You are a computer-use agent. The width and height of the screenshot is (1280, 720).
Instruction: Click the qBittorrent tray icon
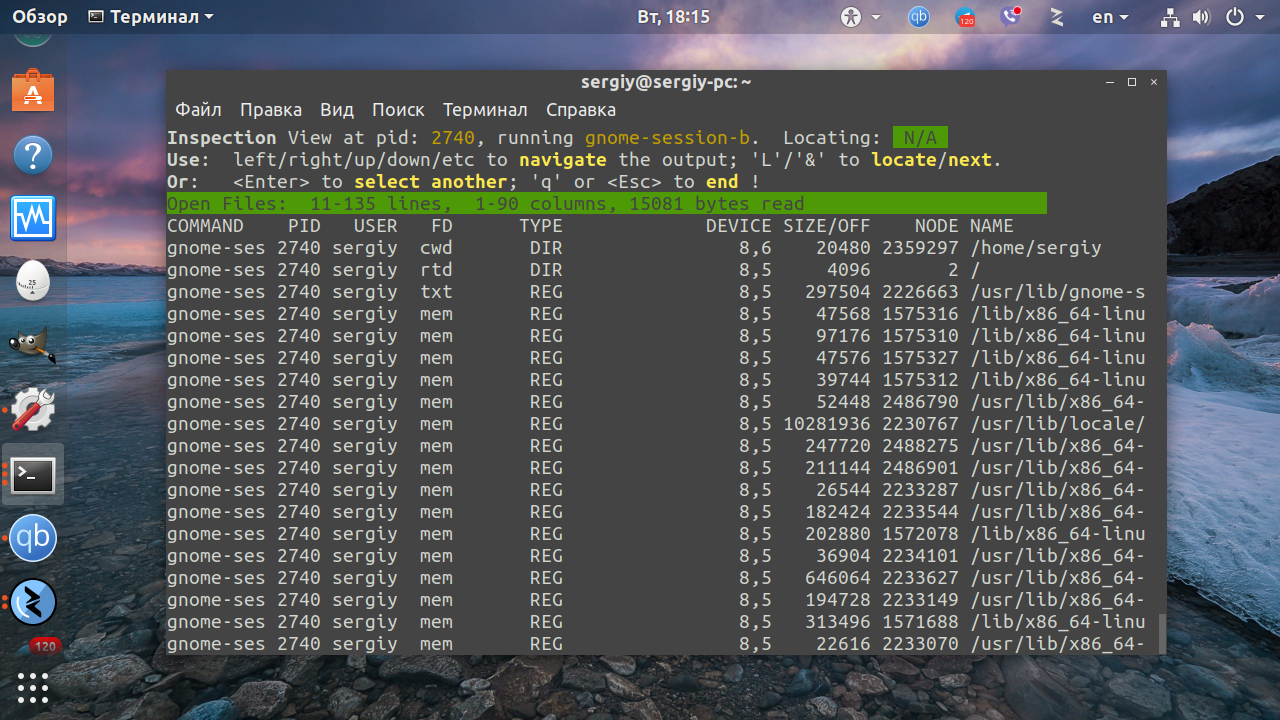click(x=918, y=17)
